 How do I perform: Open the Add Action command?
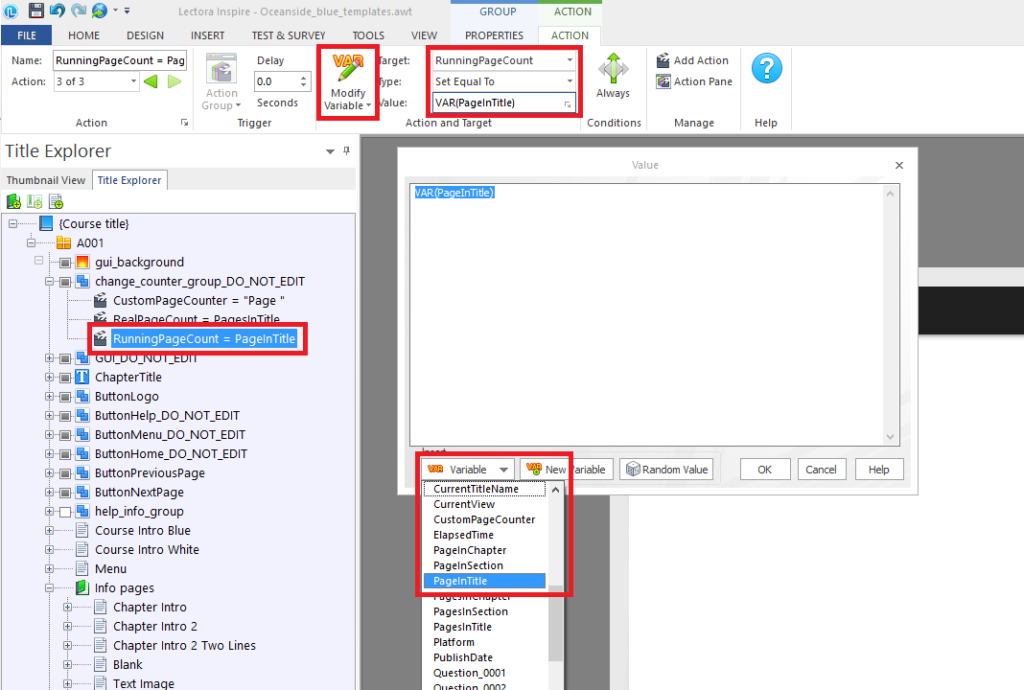coord(693,60)
